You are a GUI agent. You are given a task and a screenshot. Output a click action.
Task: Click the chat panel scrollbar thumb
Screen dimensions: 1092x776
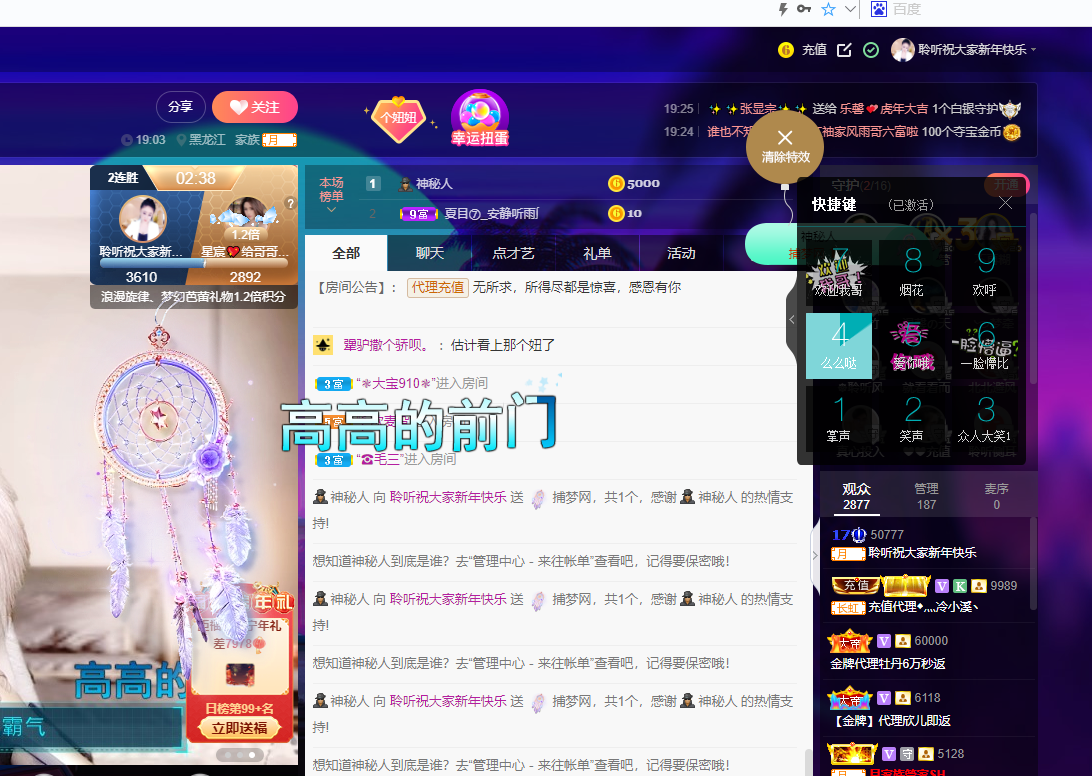coord(808,762)
